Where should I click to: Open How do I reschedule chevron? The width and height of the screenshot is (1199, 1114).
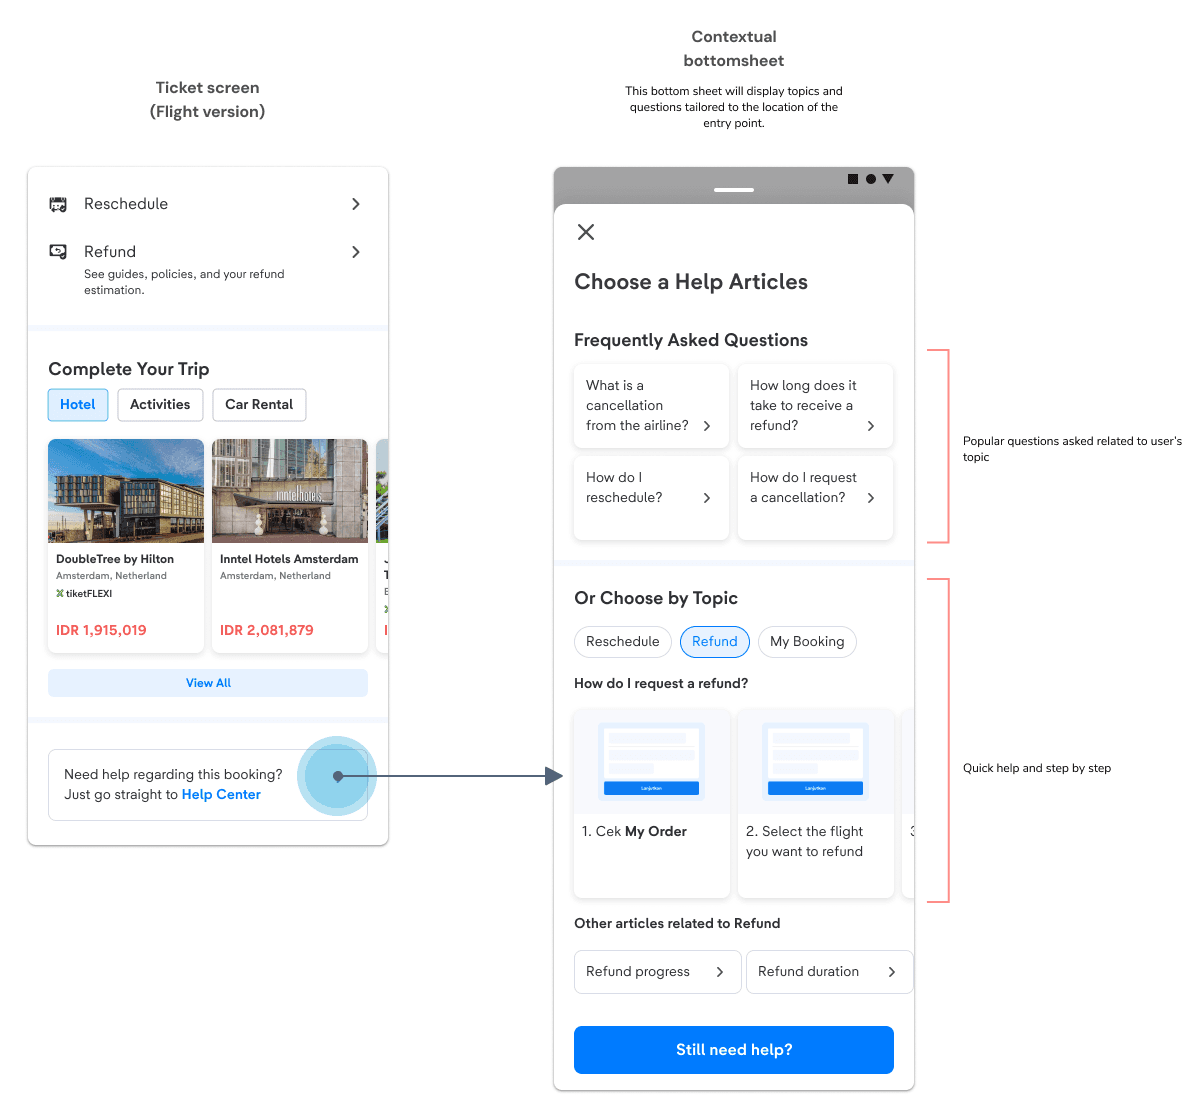707,498
